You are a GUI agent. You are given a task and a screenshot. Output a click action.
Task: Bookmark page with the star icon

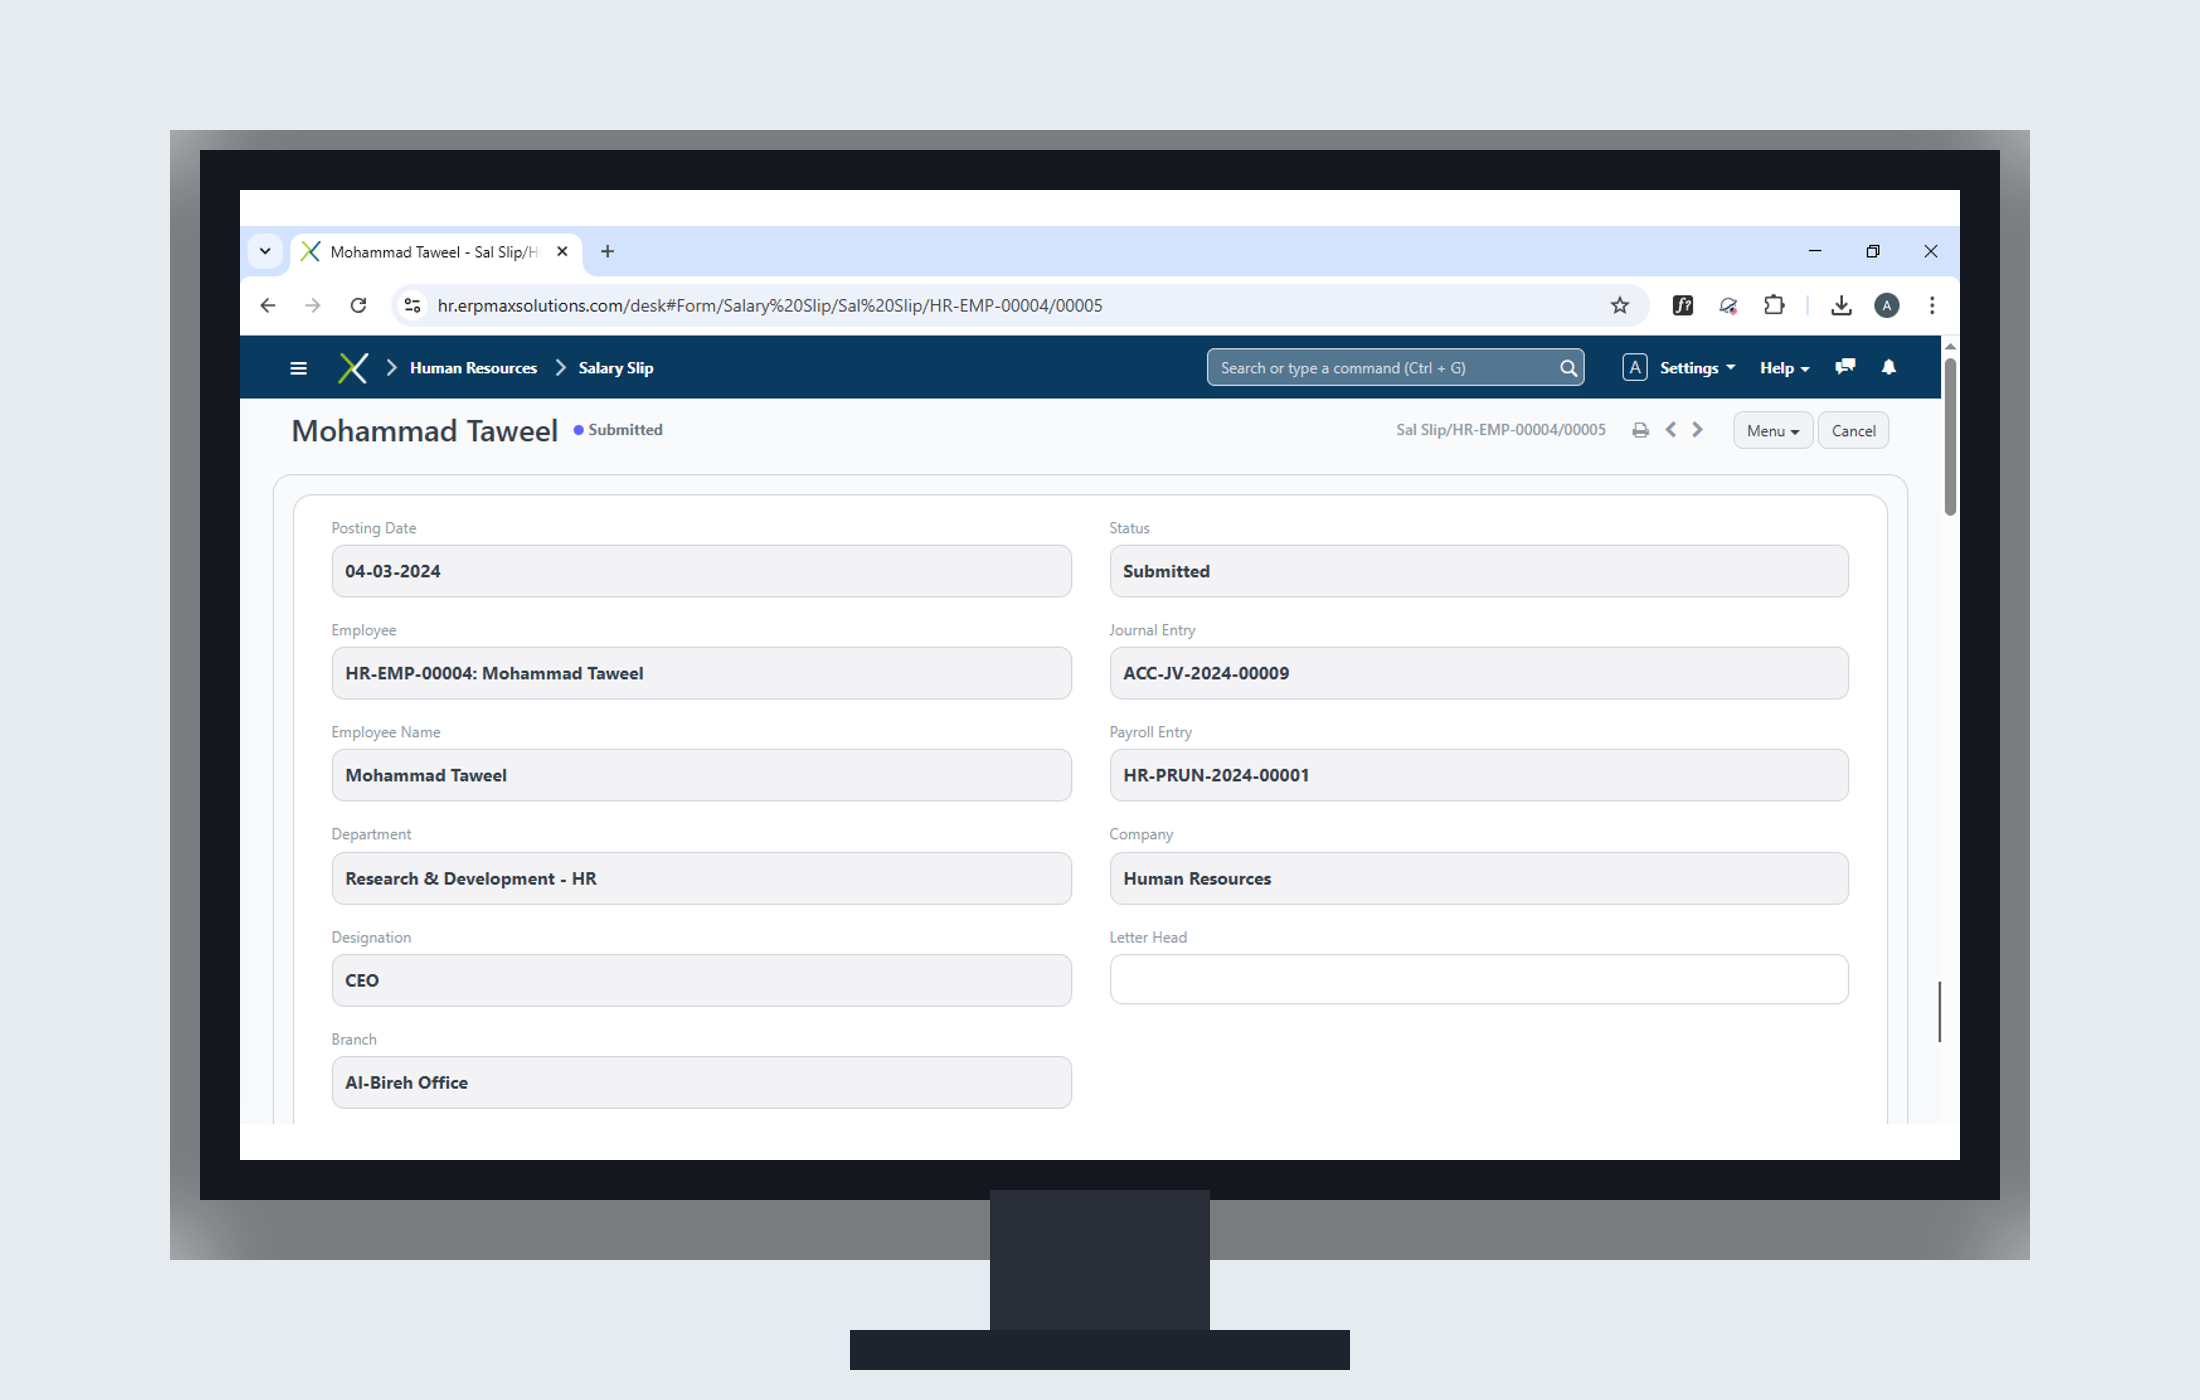pos(1620,306)
